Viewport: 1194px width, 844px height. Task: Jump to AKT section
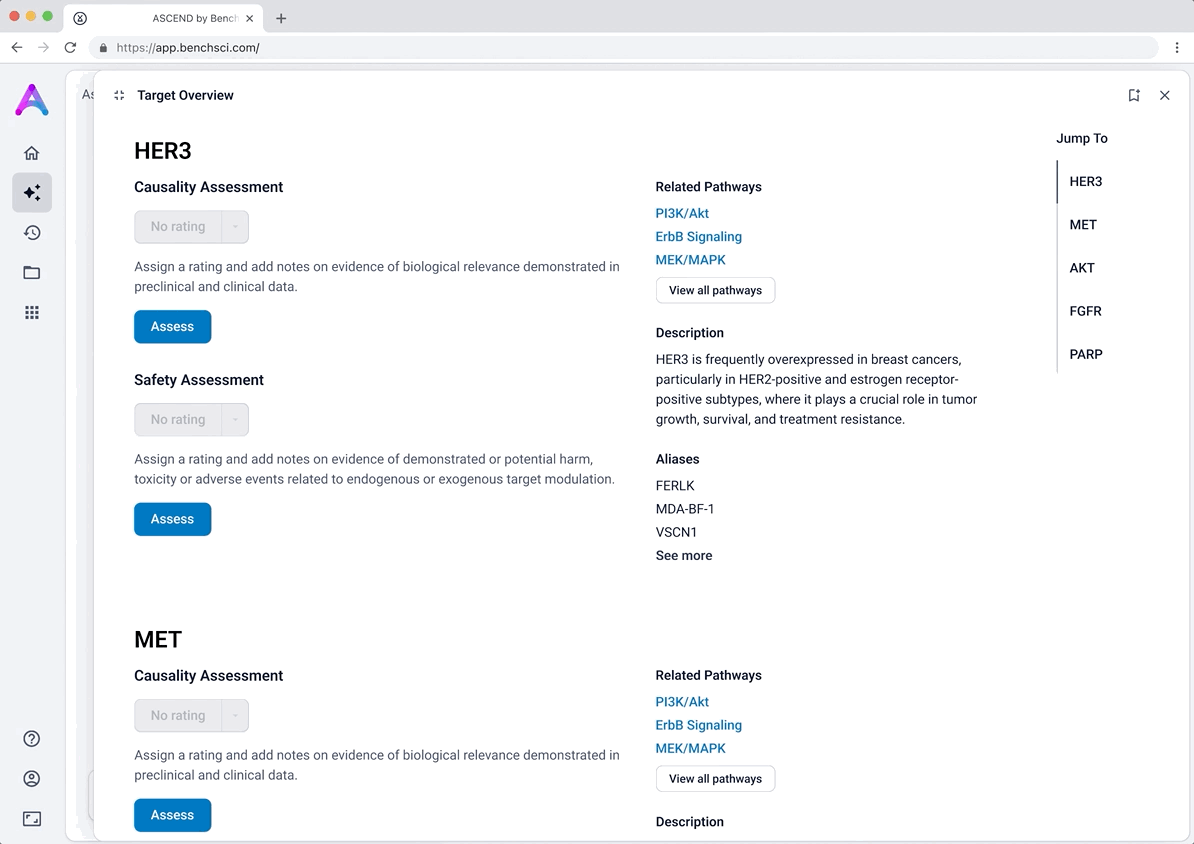1082,268
